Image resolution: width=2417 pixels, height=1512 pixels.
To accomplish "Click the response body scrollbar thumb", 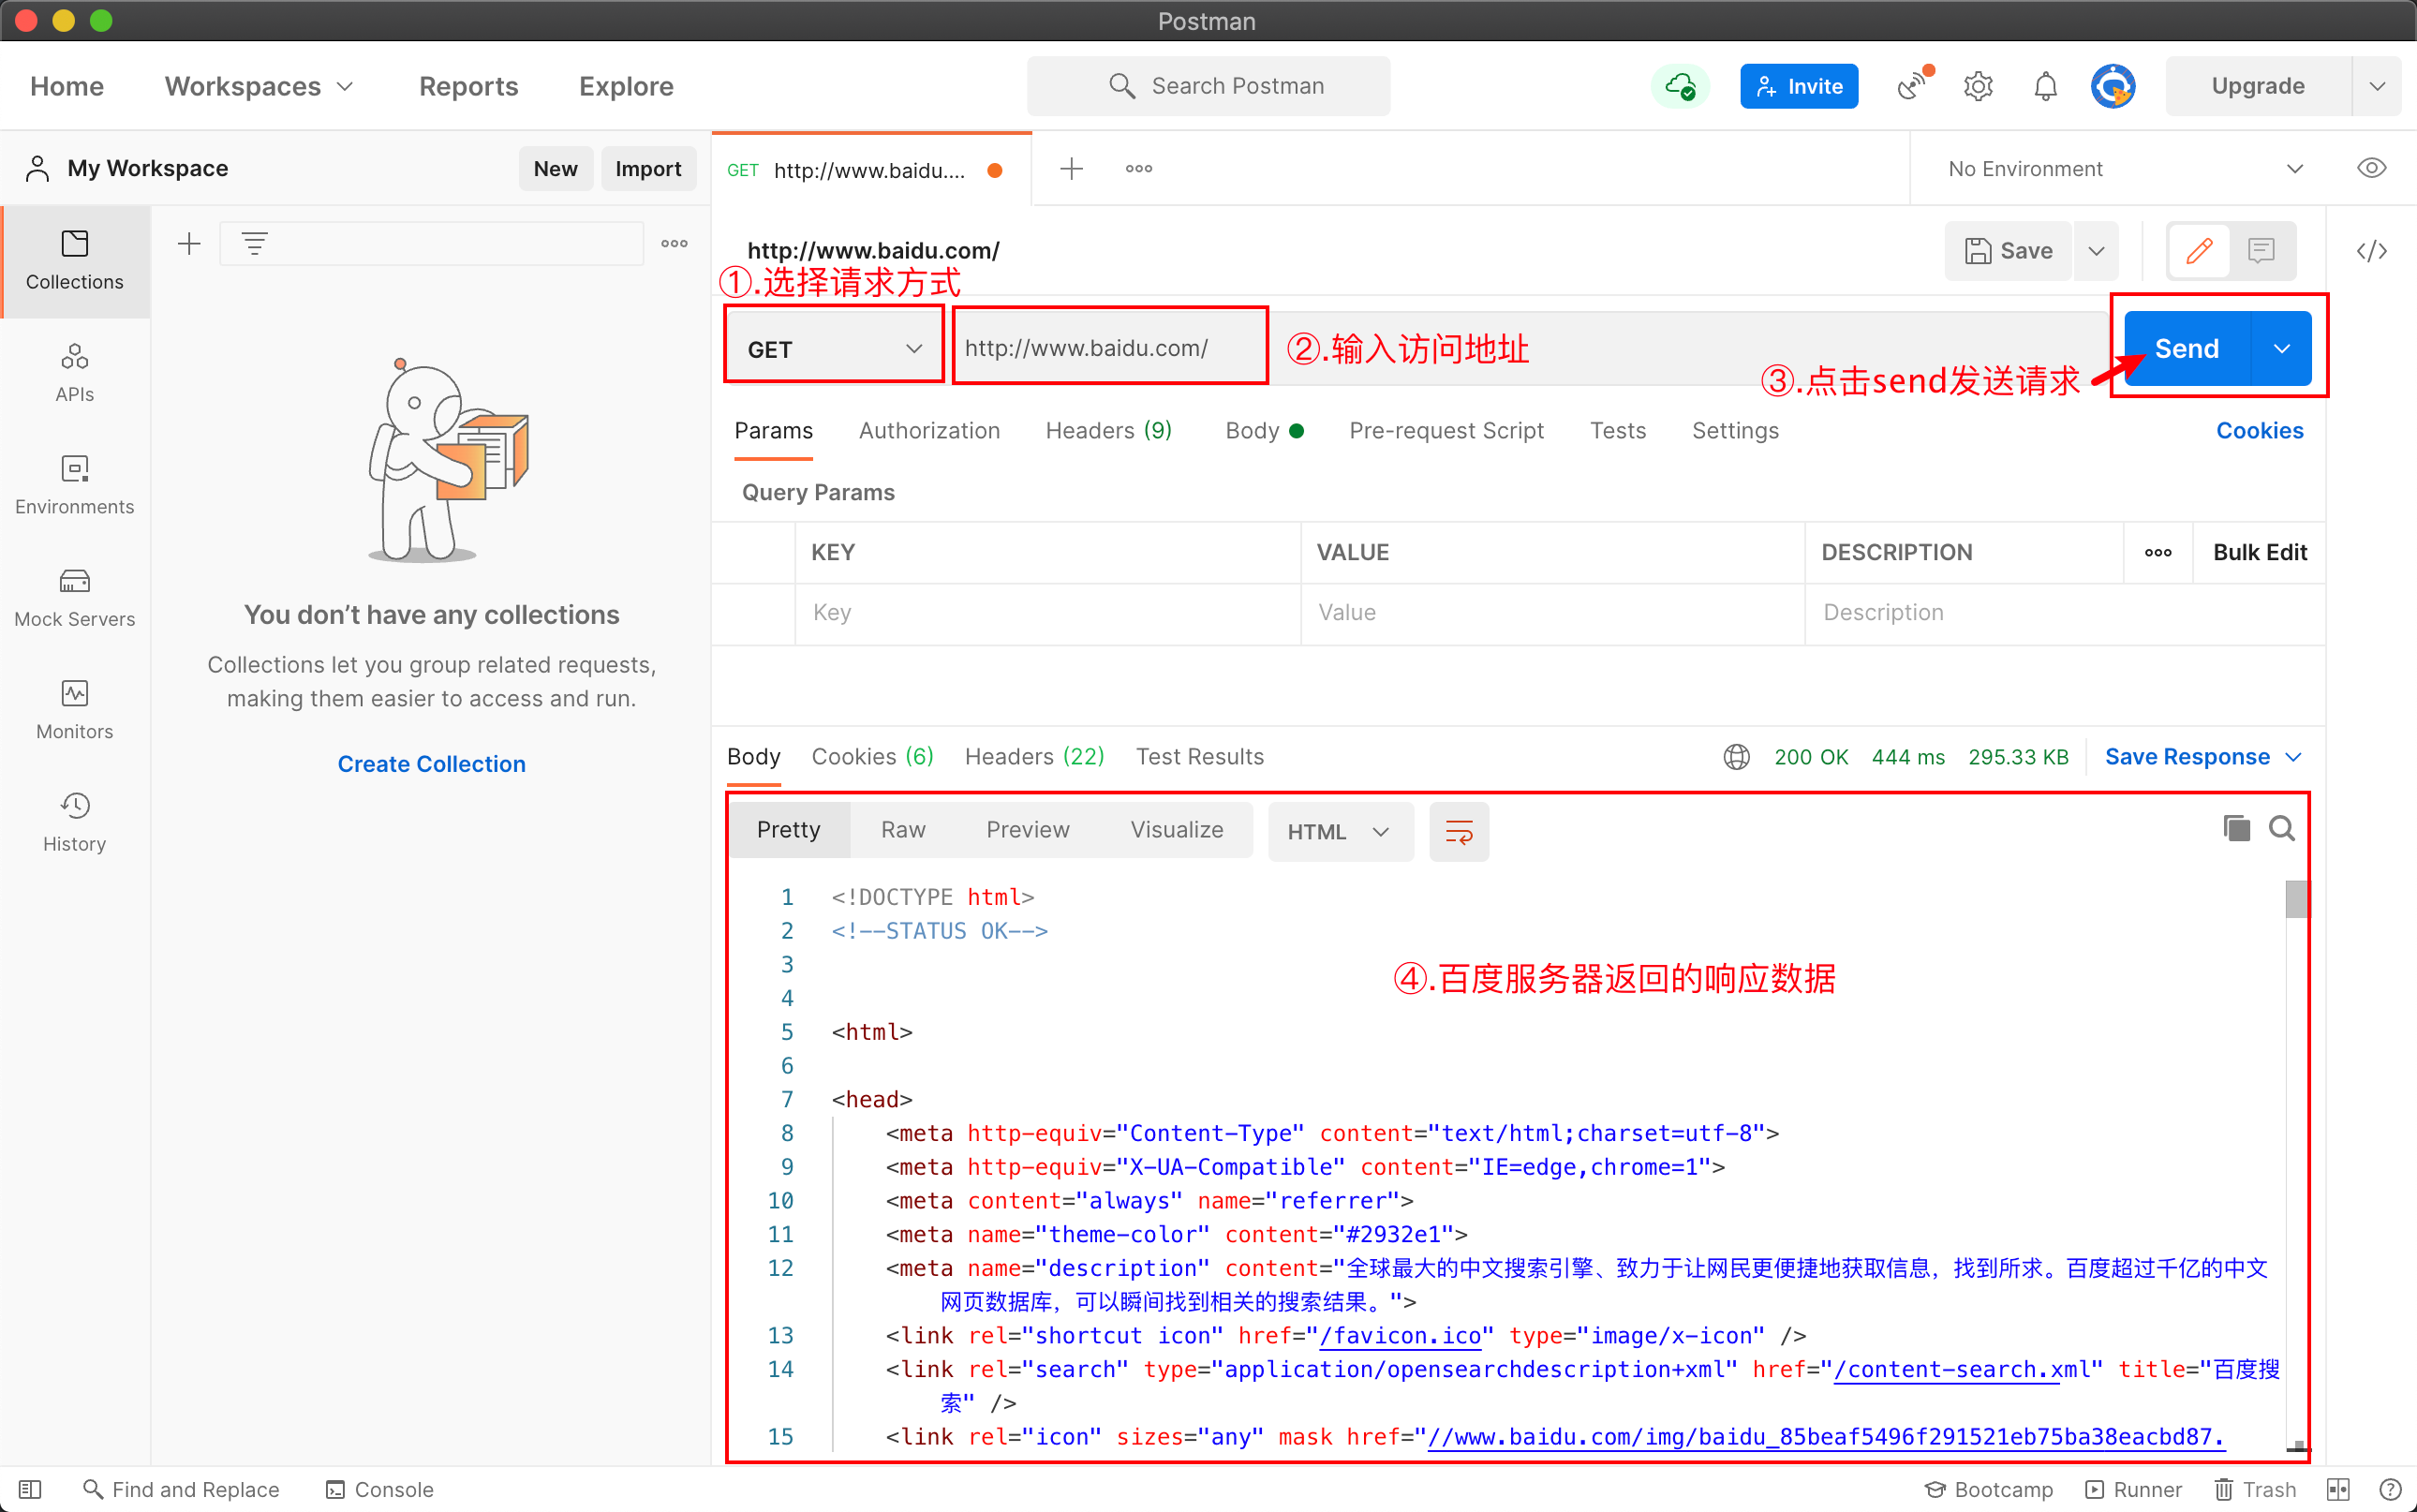I will click(x=2297, y=899).
